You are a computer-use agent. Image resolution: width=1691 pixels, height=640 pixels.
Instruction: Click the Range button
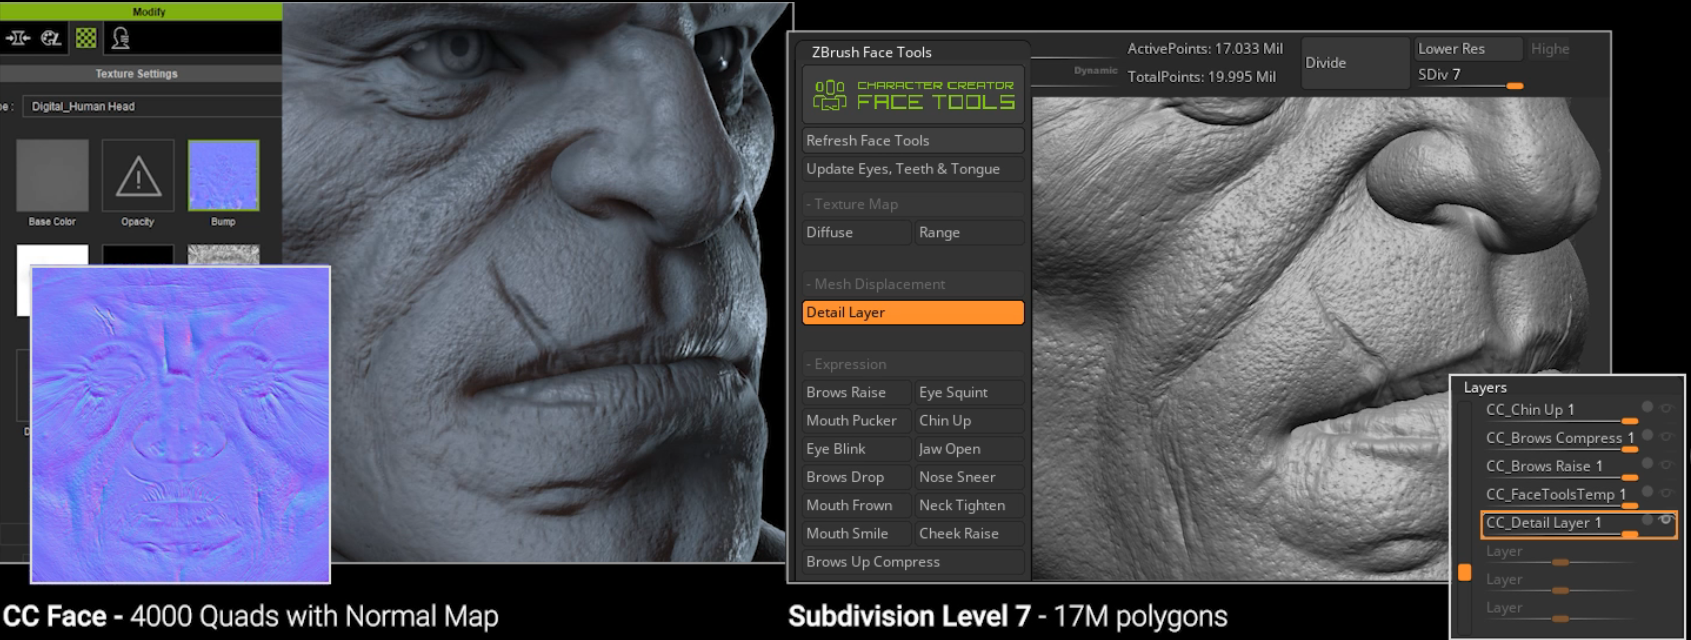point(970,232)
